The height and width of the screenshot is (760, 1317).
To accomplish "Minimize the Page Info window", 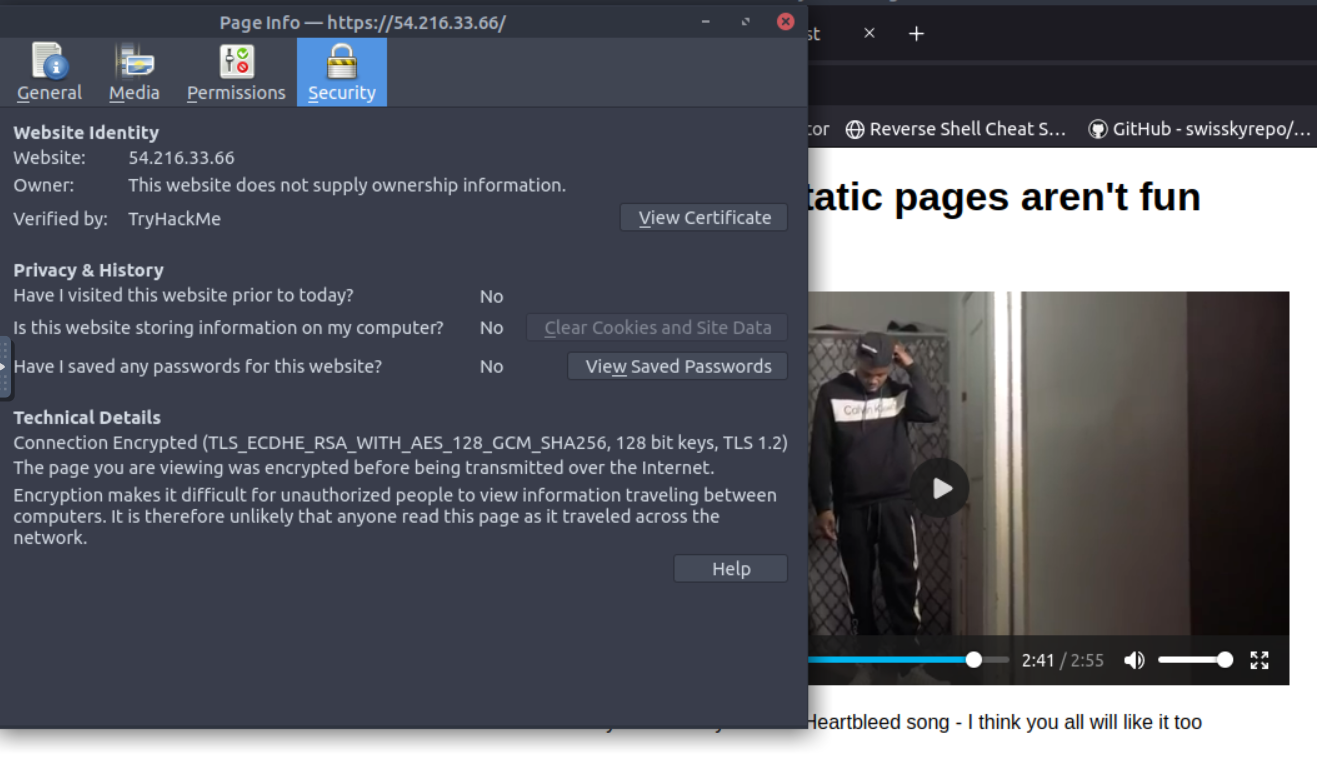I will point(706,22).
